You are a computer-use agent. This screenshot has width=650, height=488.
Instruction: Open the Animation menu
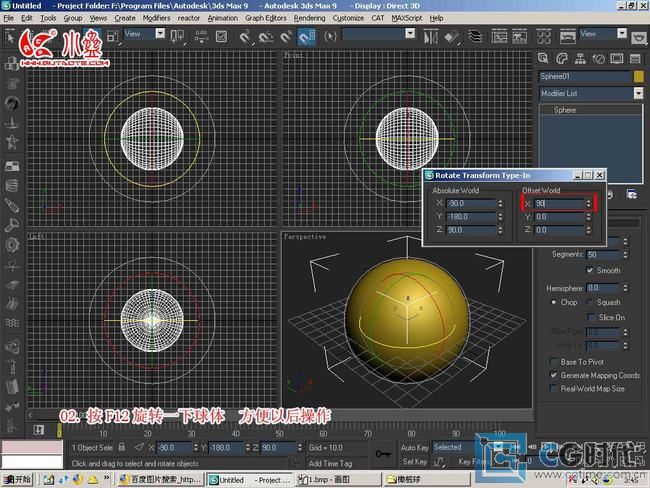coord(223,18)
